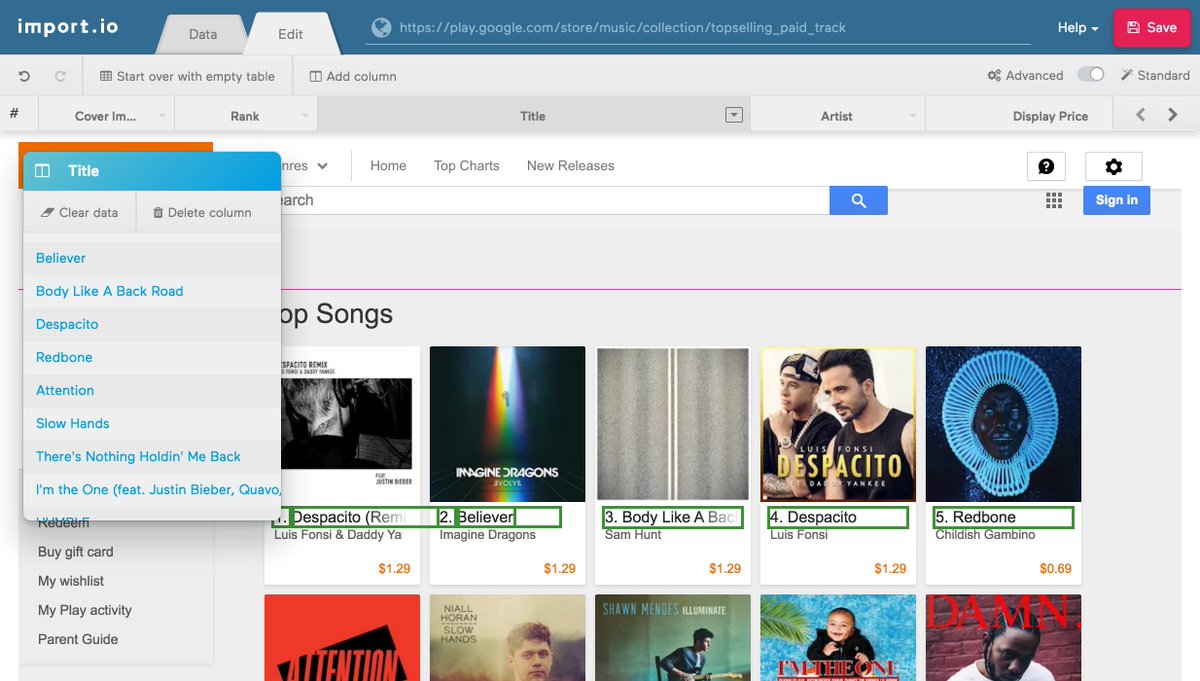Click the Sam Hunt artist name
1200x681 pixels.
click(634, 535)
